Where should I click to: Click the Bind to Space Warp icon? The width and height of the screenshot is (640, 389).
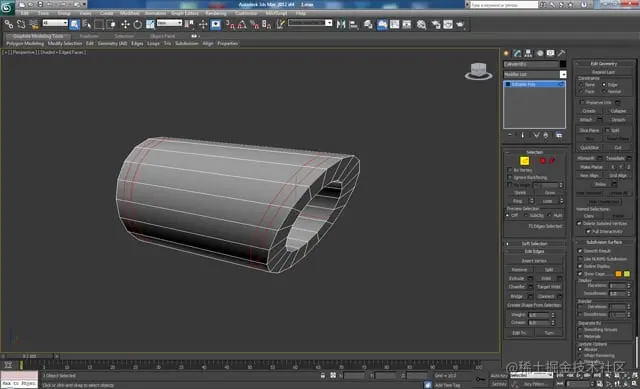pyautogui.click(x=34, y=24)
